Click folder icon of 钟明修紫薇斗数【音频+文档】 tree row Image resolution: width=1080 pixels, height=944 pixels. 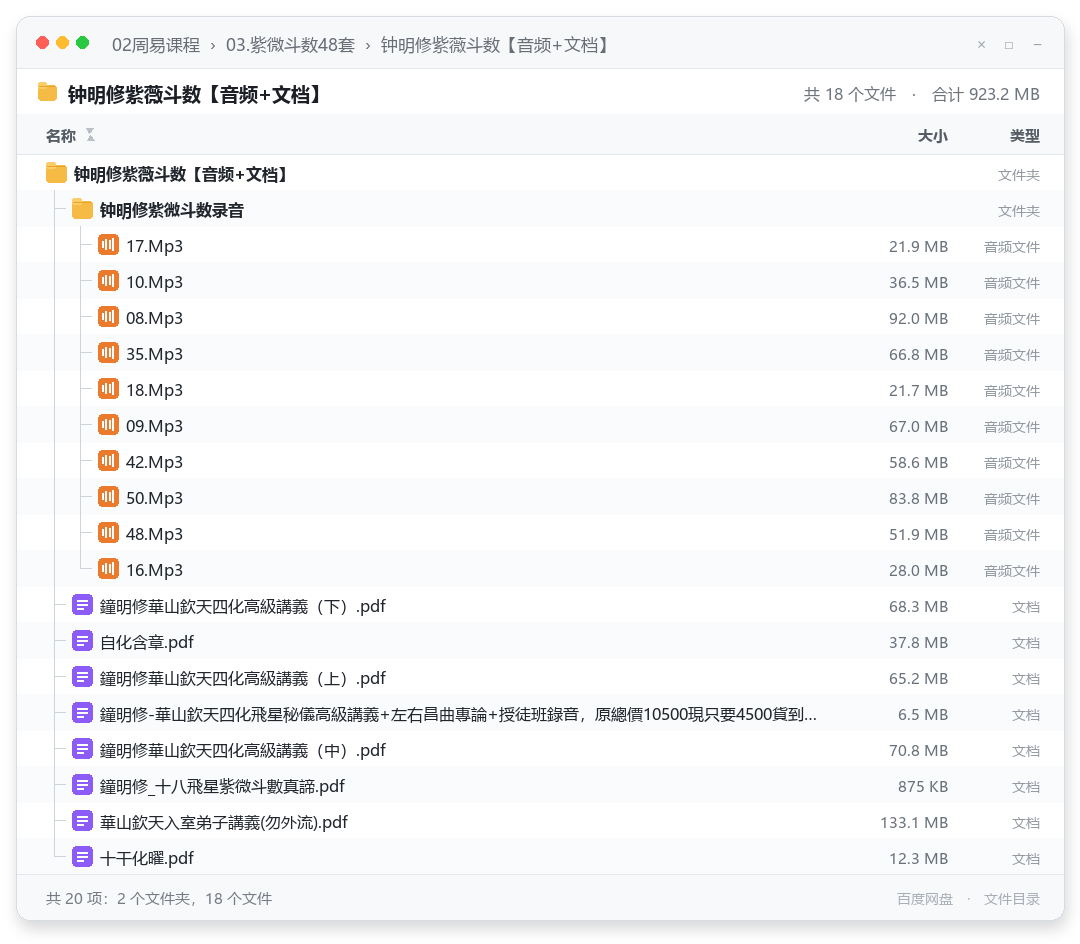click(x=56, y=173)
